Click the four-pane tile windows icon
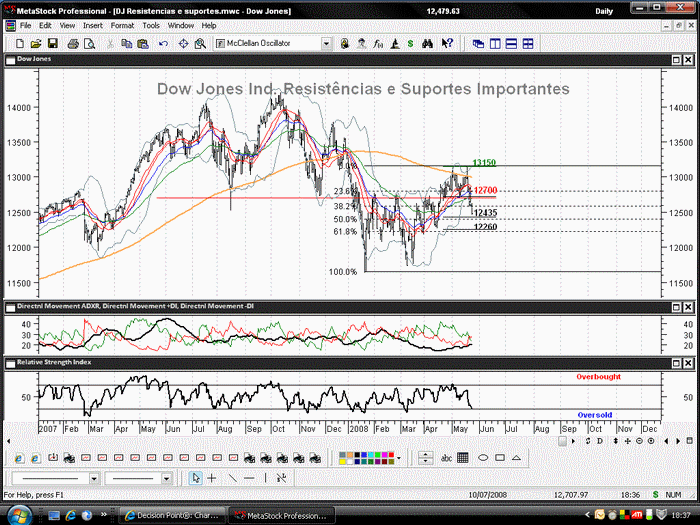The image size is (700, 525). (528, 44)
